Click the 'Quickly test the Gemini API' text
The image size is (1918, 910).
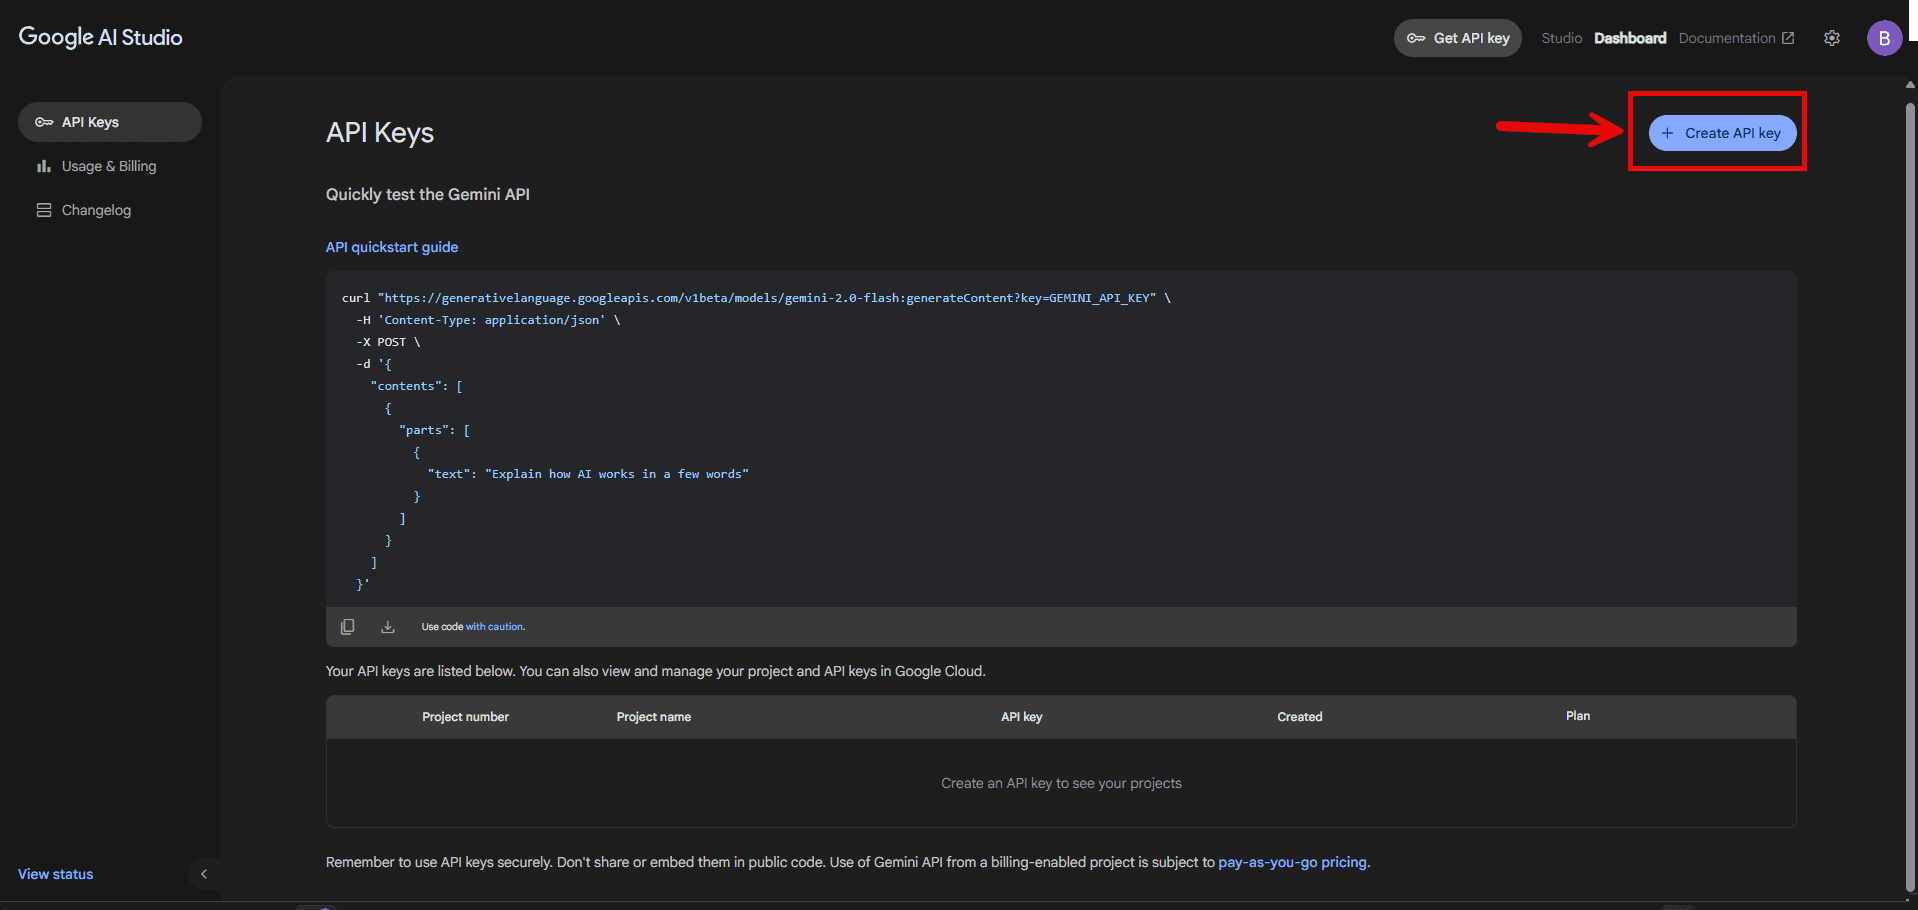point(428,194)
